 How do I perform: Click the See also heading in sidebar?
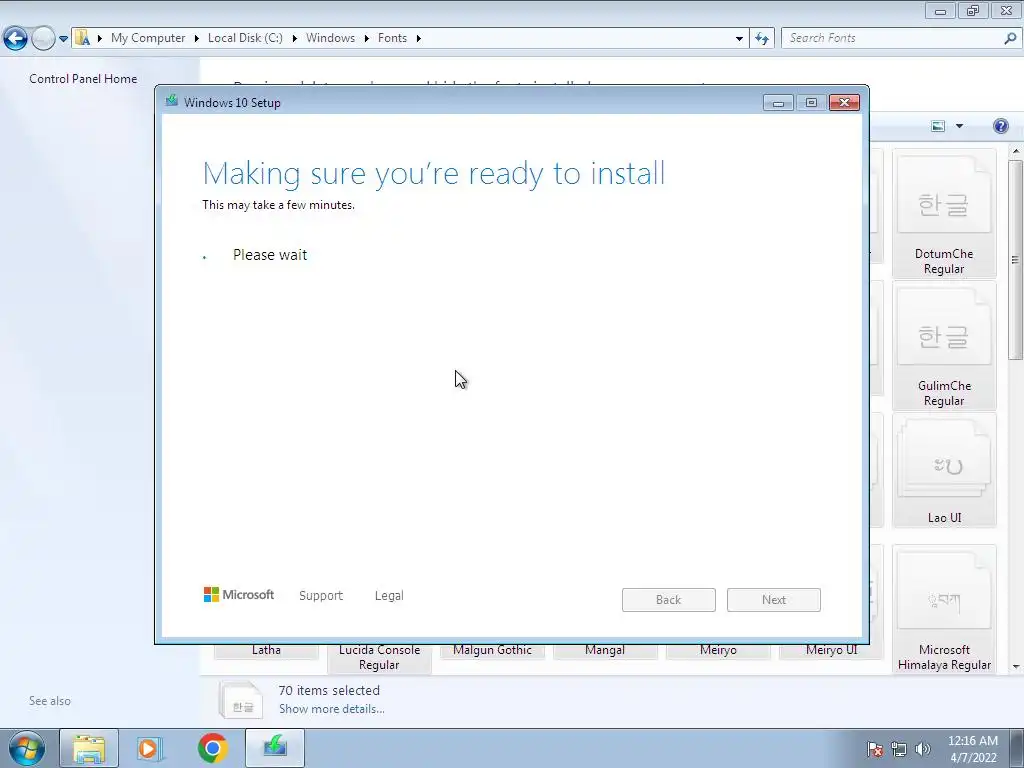pos(50,701)
